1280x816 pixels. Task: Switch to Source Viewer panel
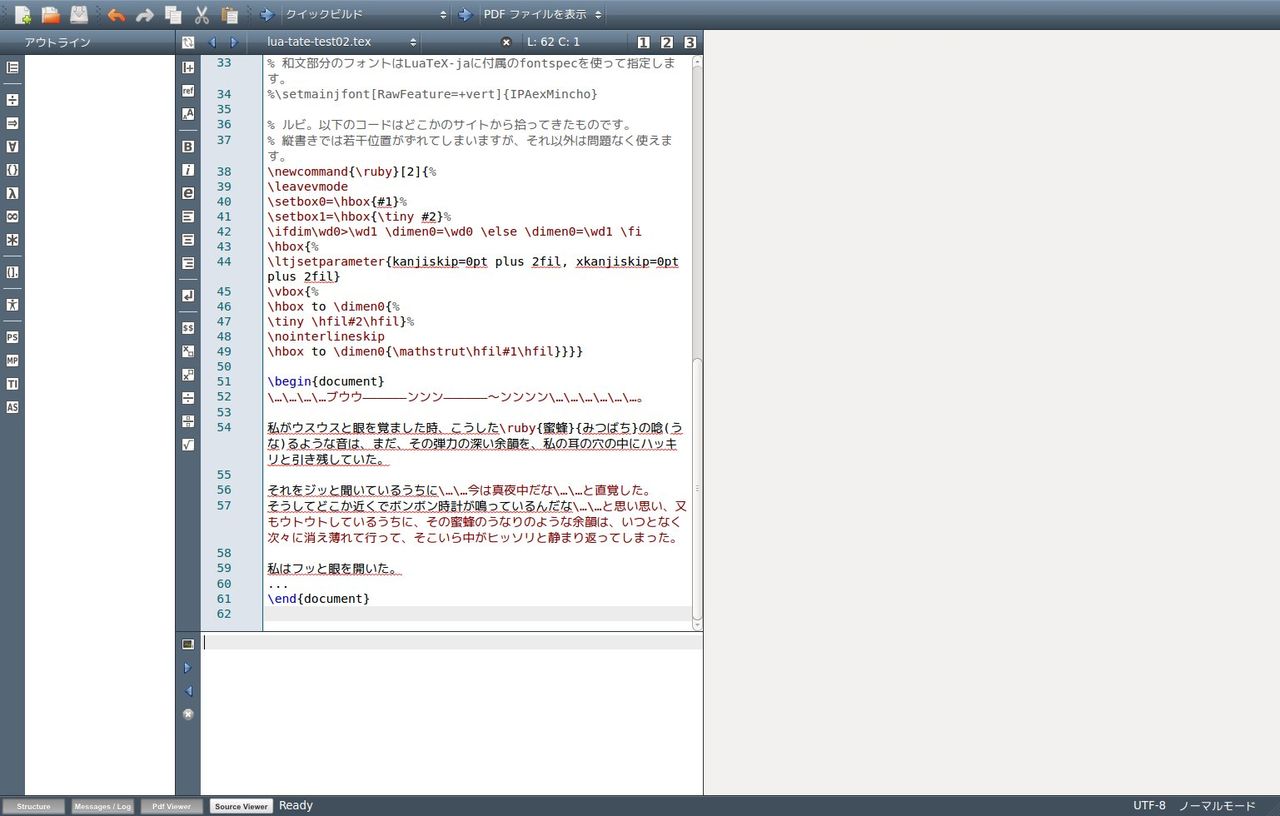tap(241, 806)
